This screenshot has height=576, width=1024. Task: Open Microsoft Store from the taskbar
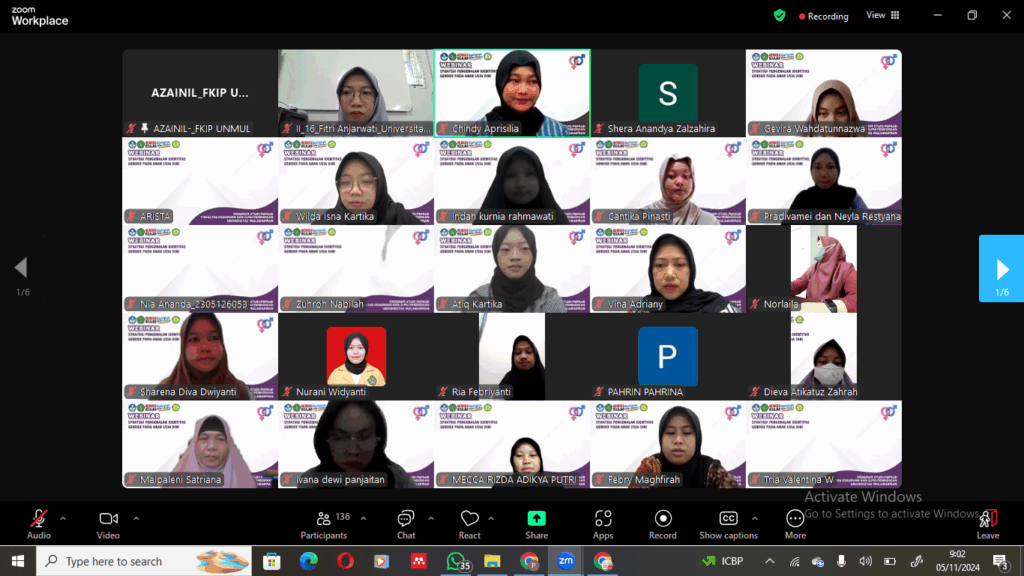(271, 561)
